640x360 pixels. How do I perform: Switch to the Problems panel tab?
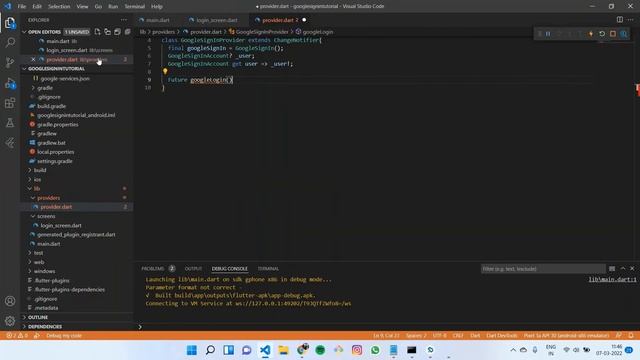tap(153, 269)
